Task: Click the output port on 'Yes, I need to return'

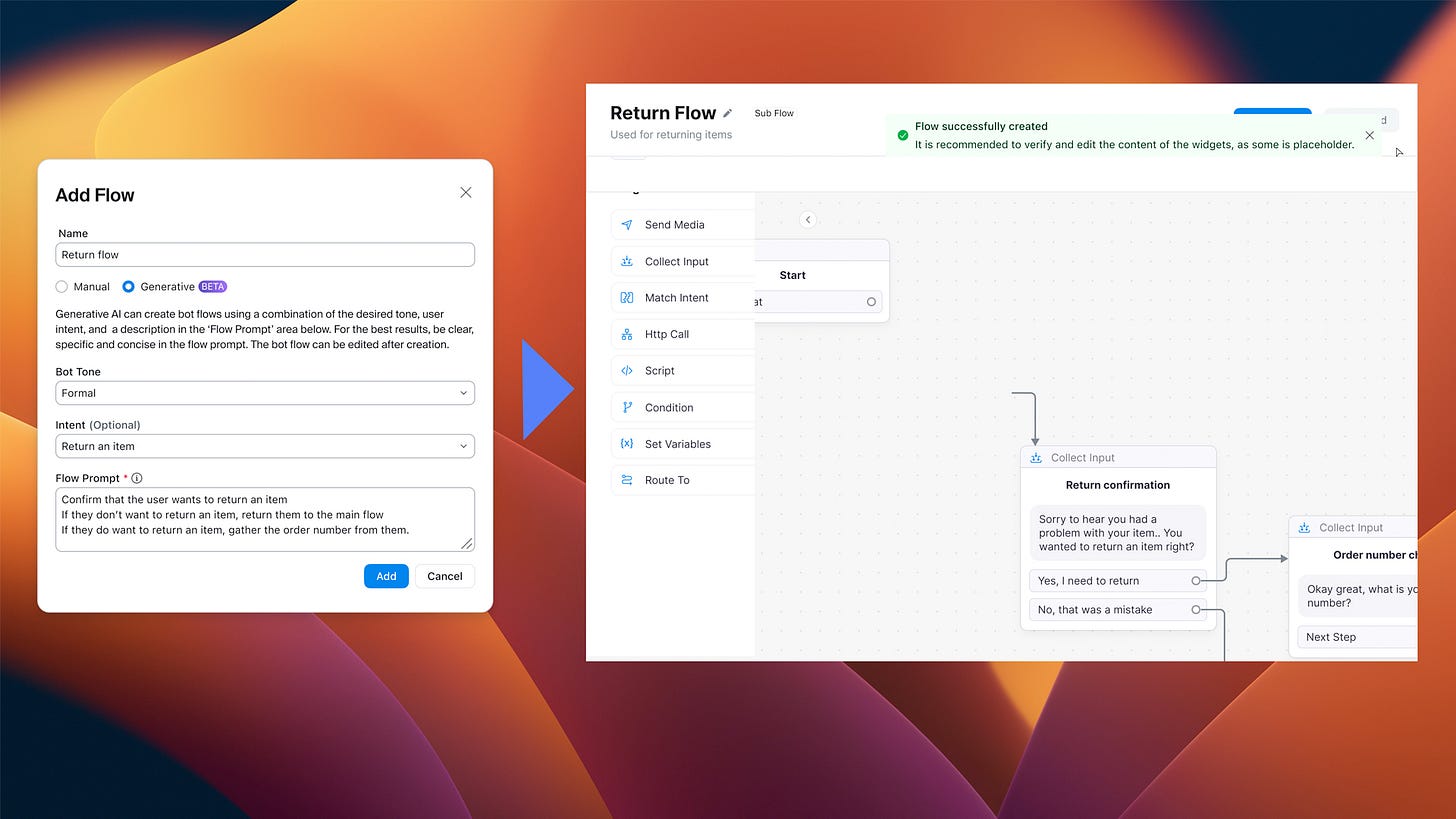Action: click(x=1196, y=580)
